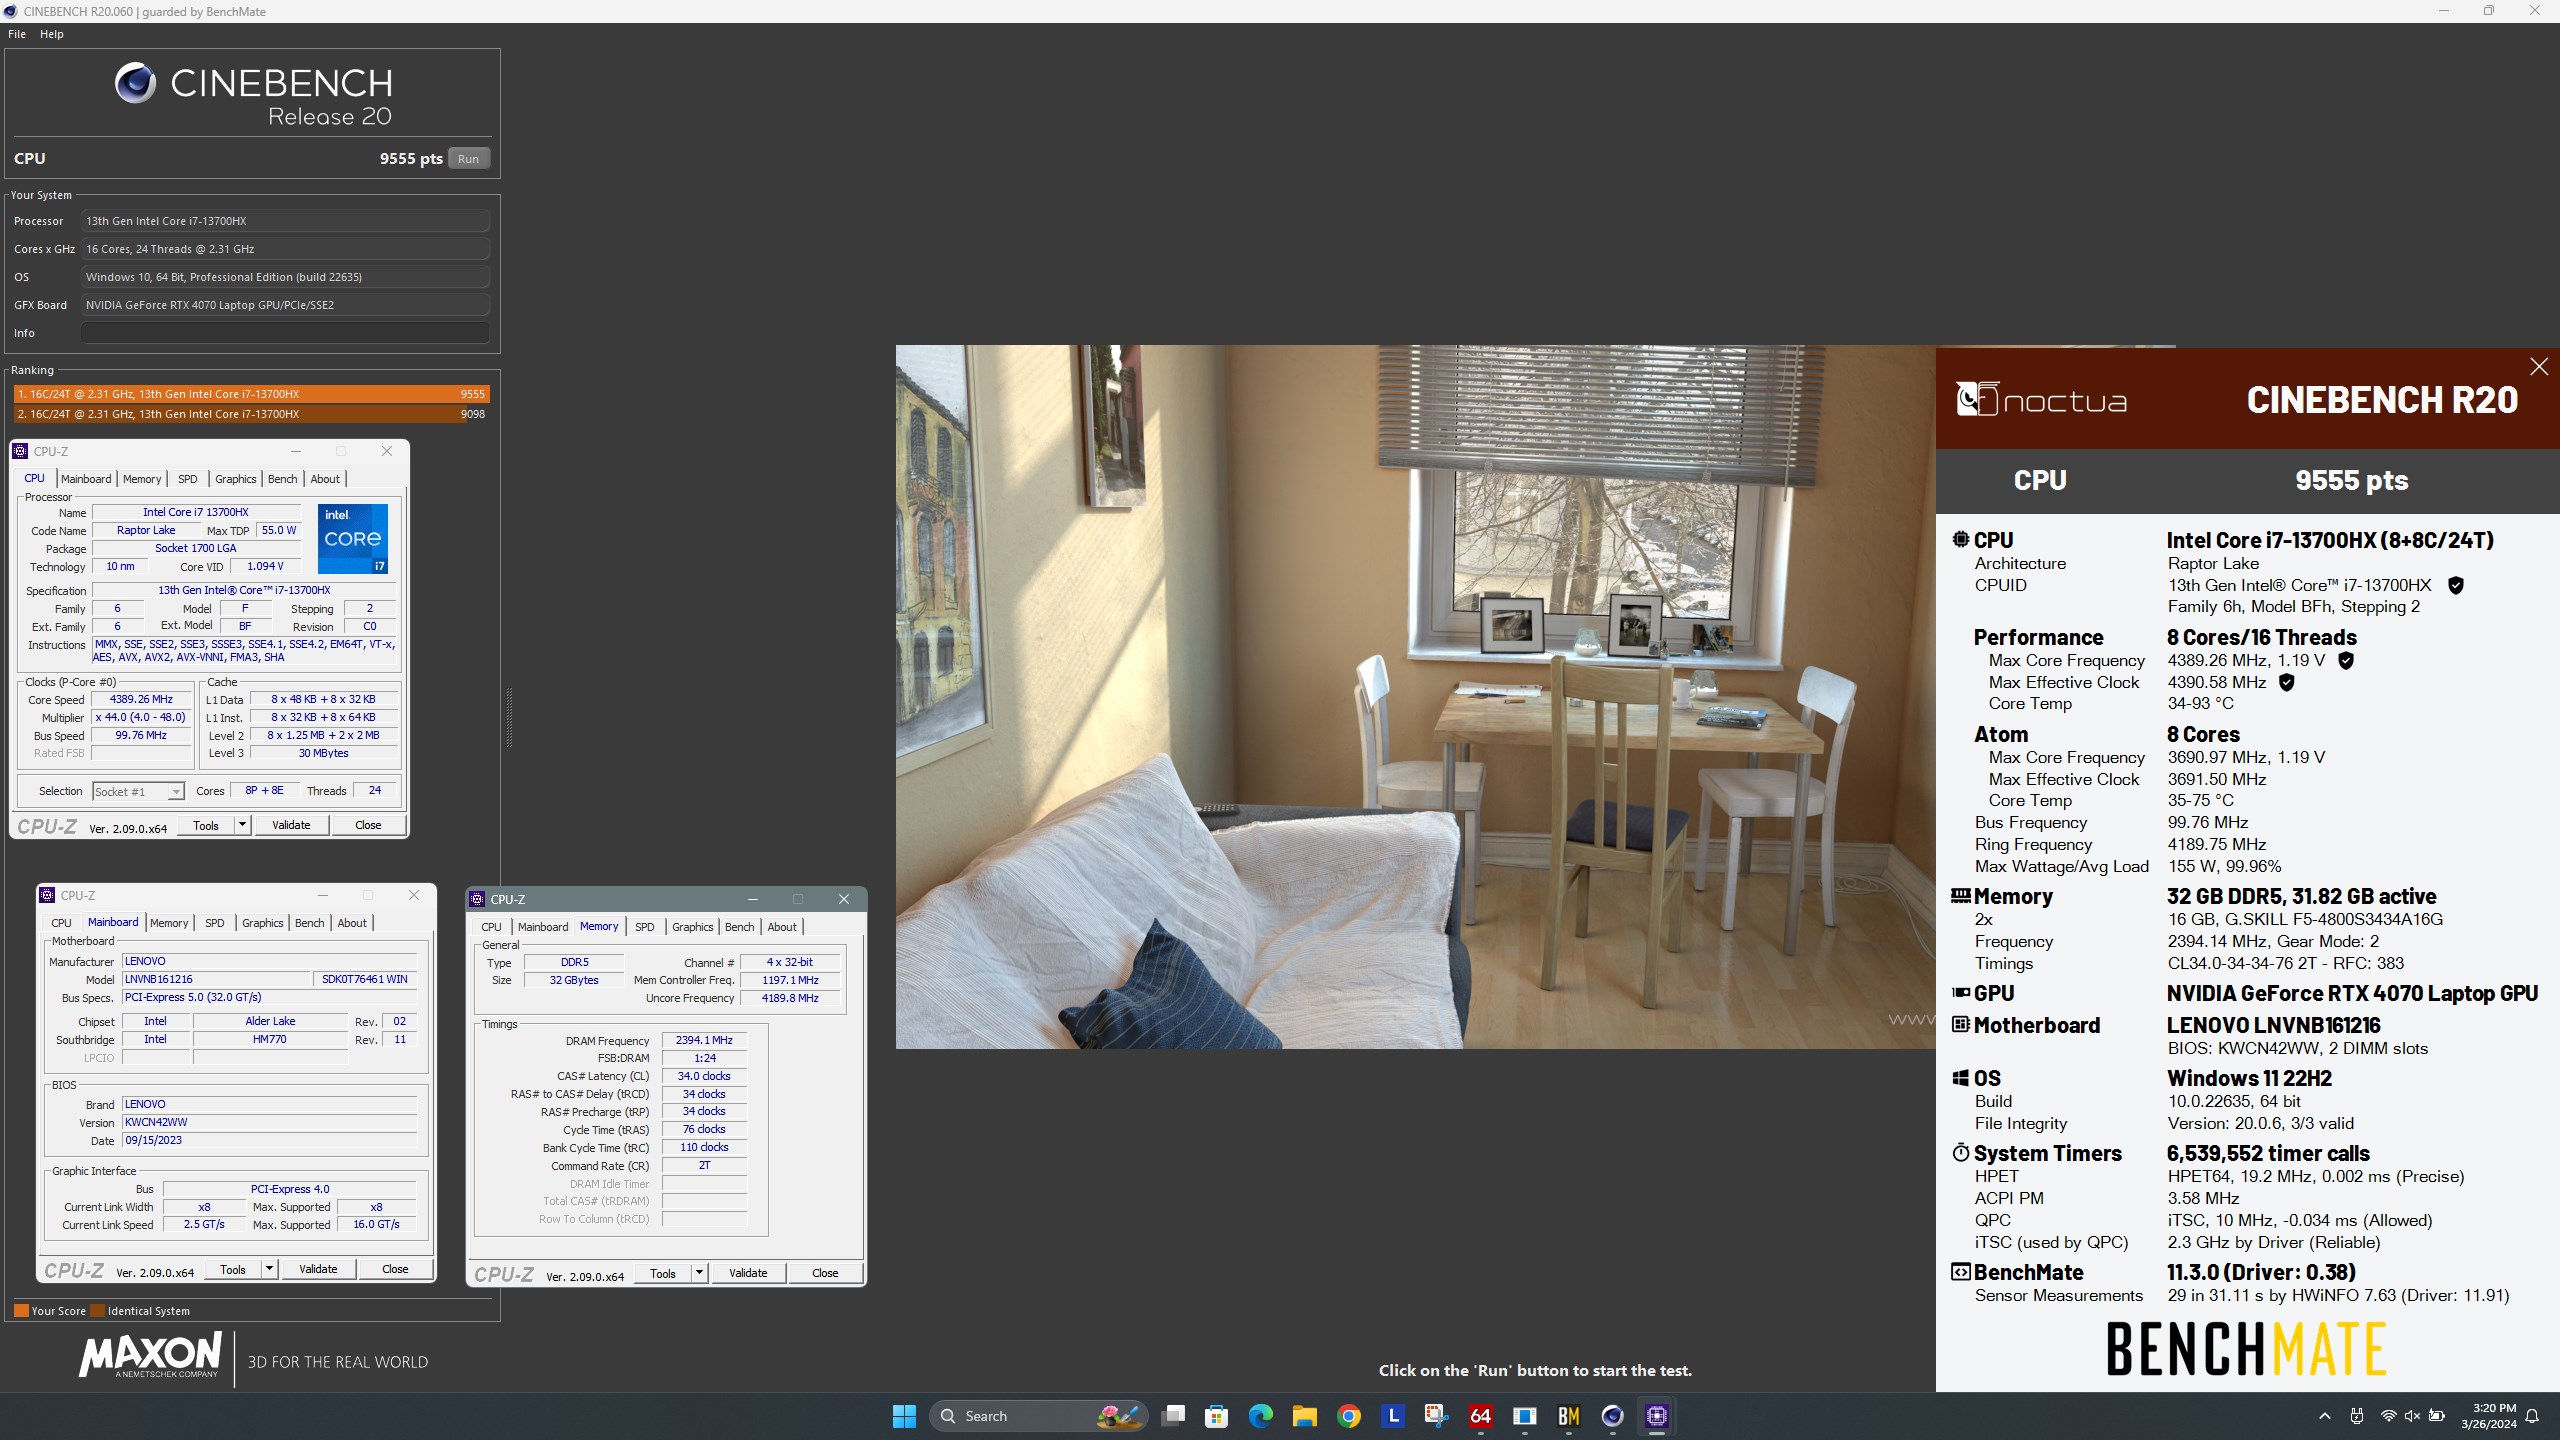Screen dimensions: 2560x1440
Task: Expand Tools arrow in CPU-Z mainboard window
Action: pos(268,1269)
